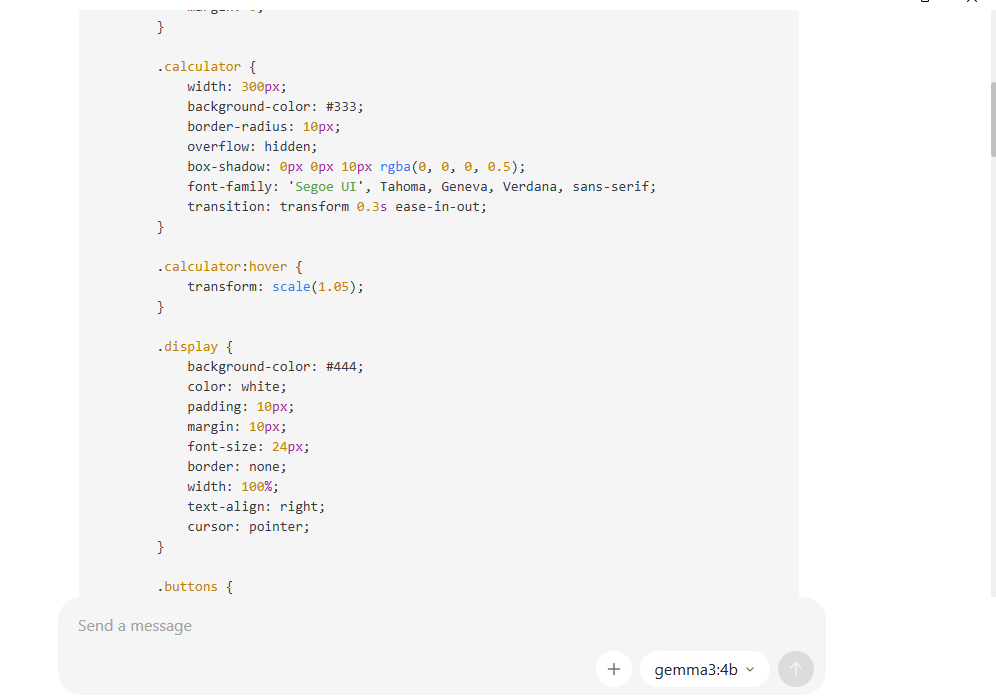This screenshot has width=996, height=699.
Task: Click the transform: scale(1.05) line
Action: click(275, 287)
